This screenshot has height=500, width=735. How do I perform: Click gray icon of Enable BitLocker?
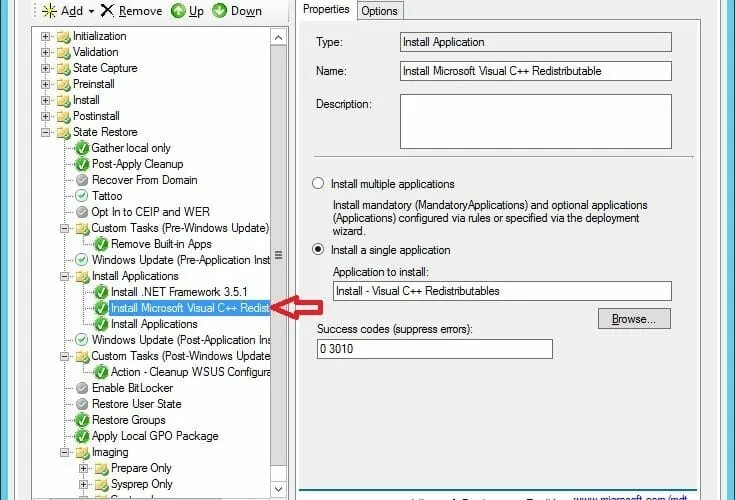click(82, 388)
